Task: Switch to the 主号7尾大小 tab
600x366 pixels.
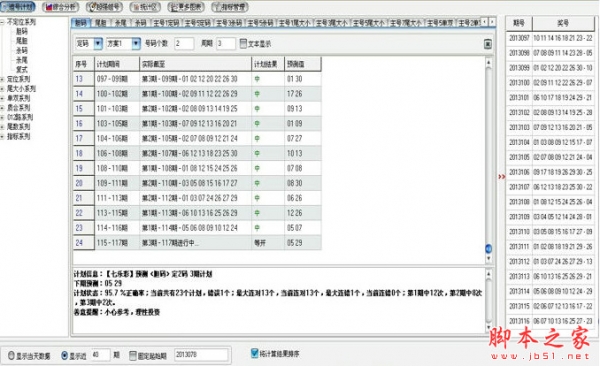Action: 405,23
